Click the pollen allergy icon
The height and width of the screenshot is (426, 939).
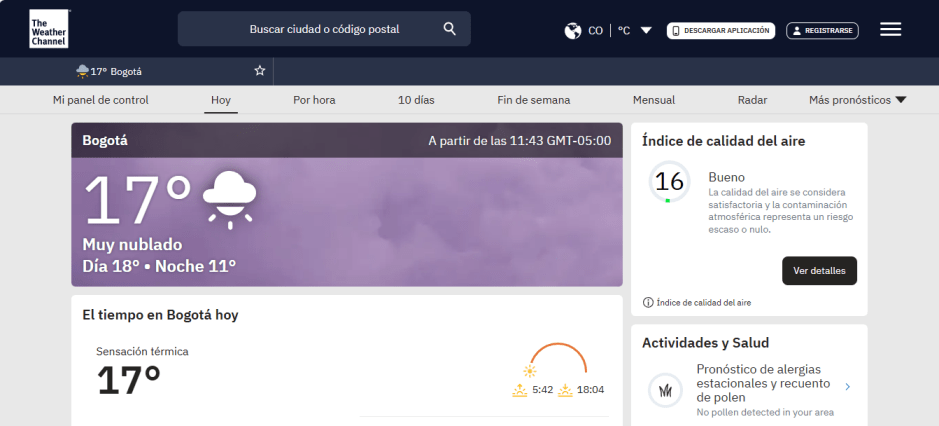point(665,390)
